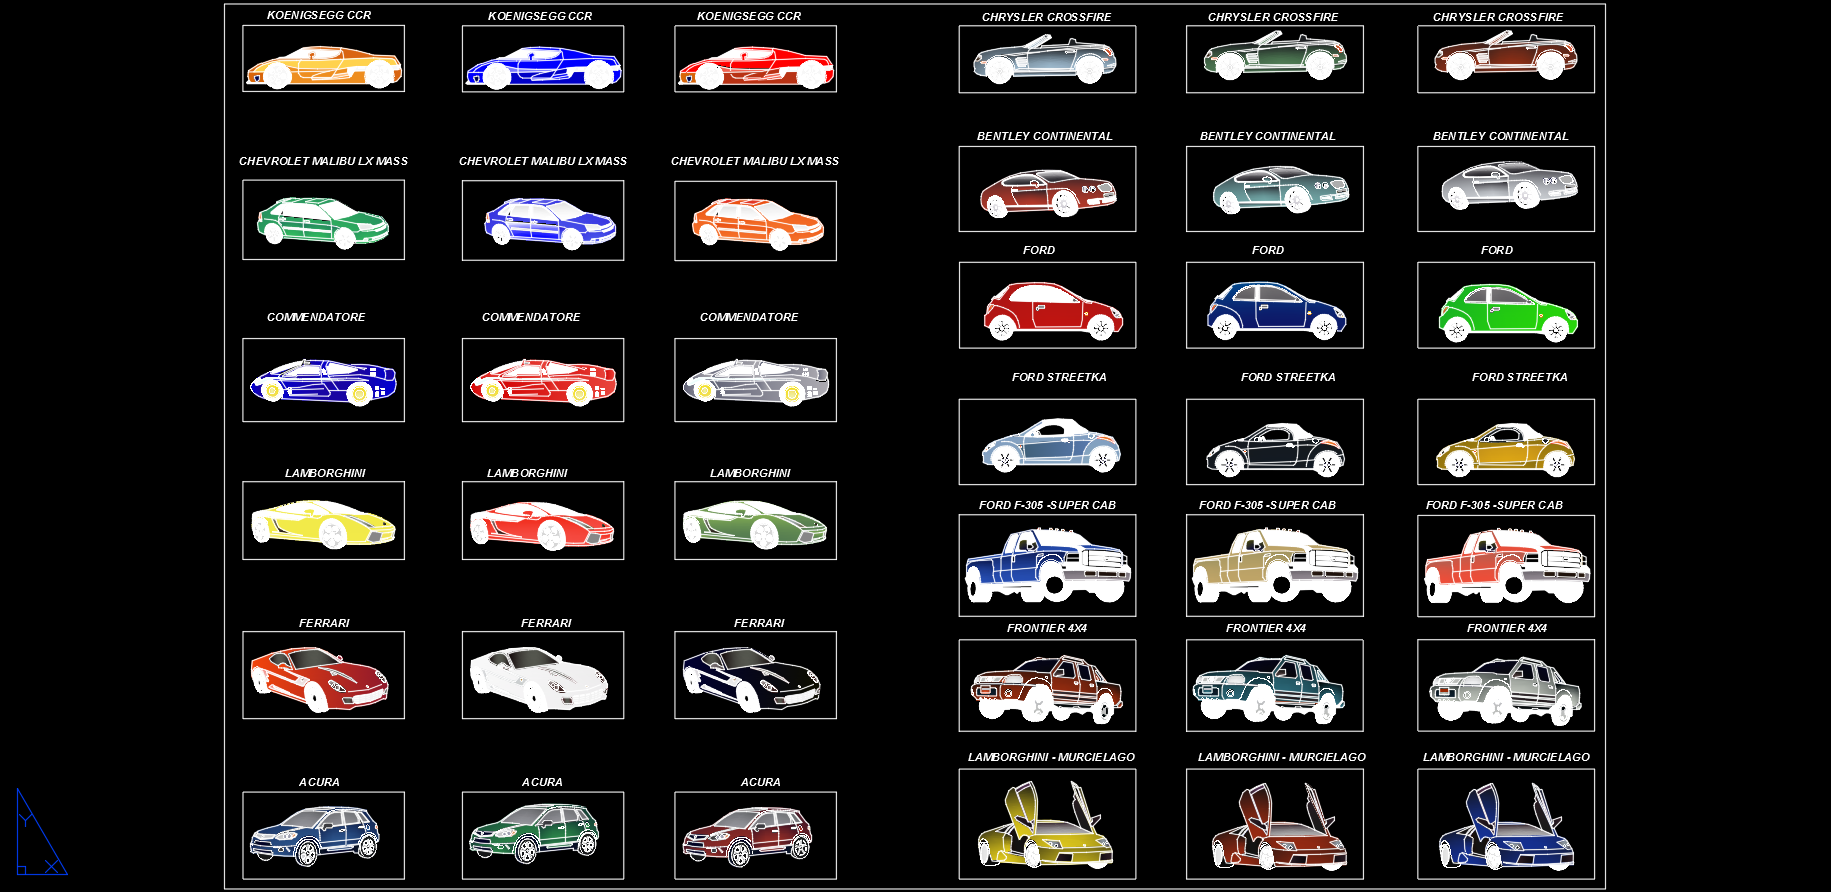Choose the white Ferrari drawing
This screenshot has width=1831, height=892.
[539, 679]
